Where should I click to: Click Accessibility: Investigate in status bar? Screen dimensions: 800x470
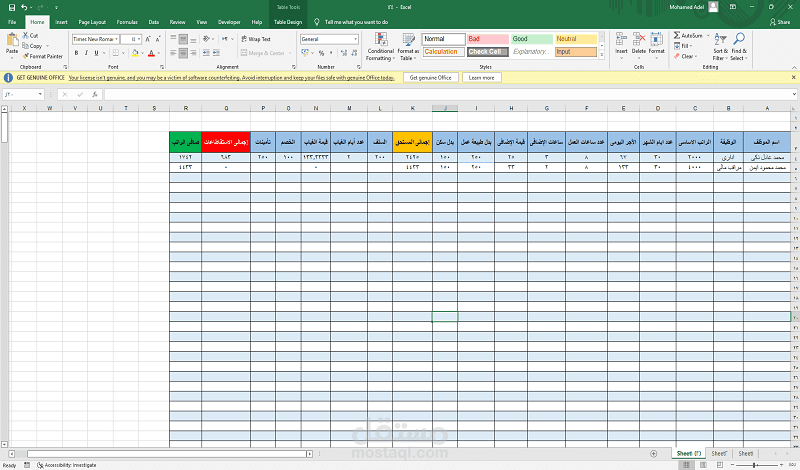[x=66, y=465]
